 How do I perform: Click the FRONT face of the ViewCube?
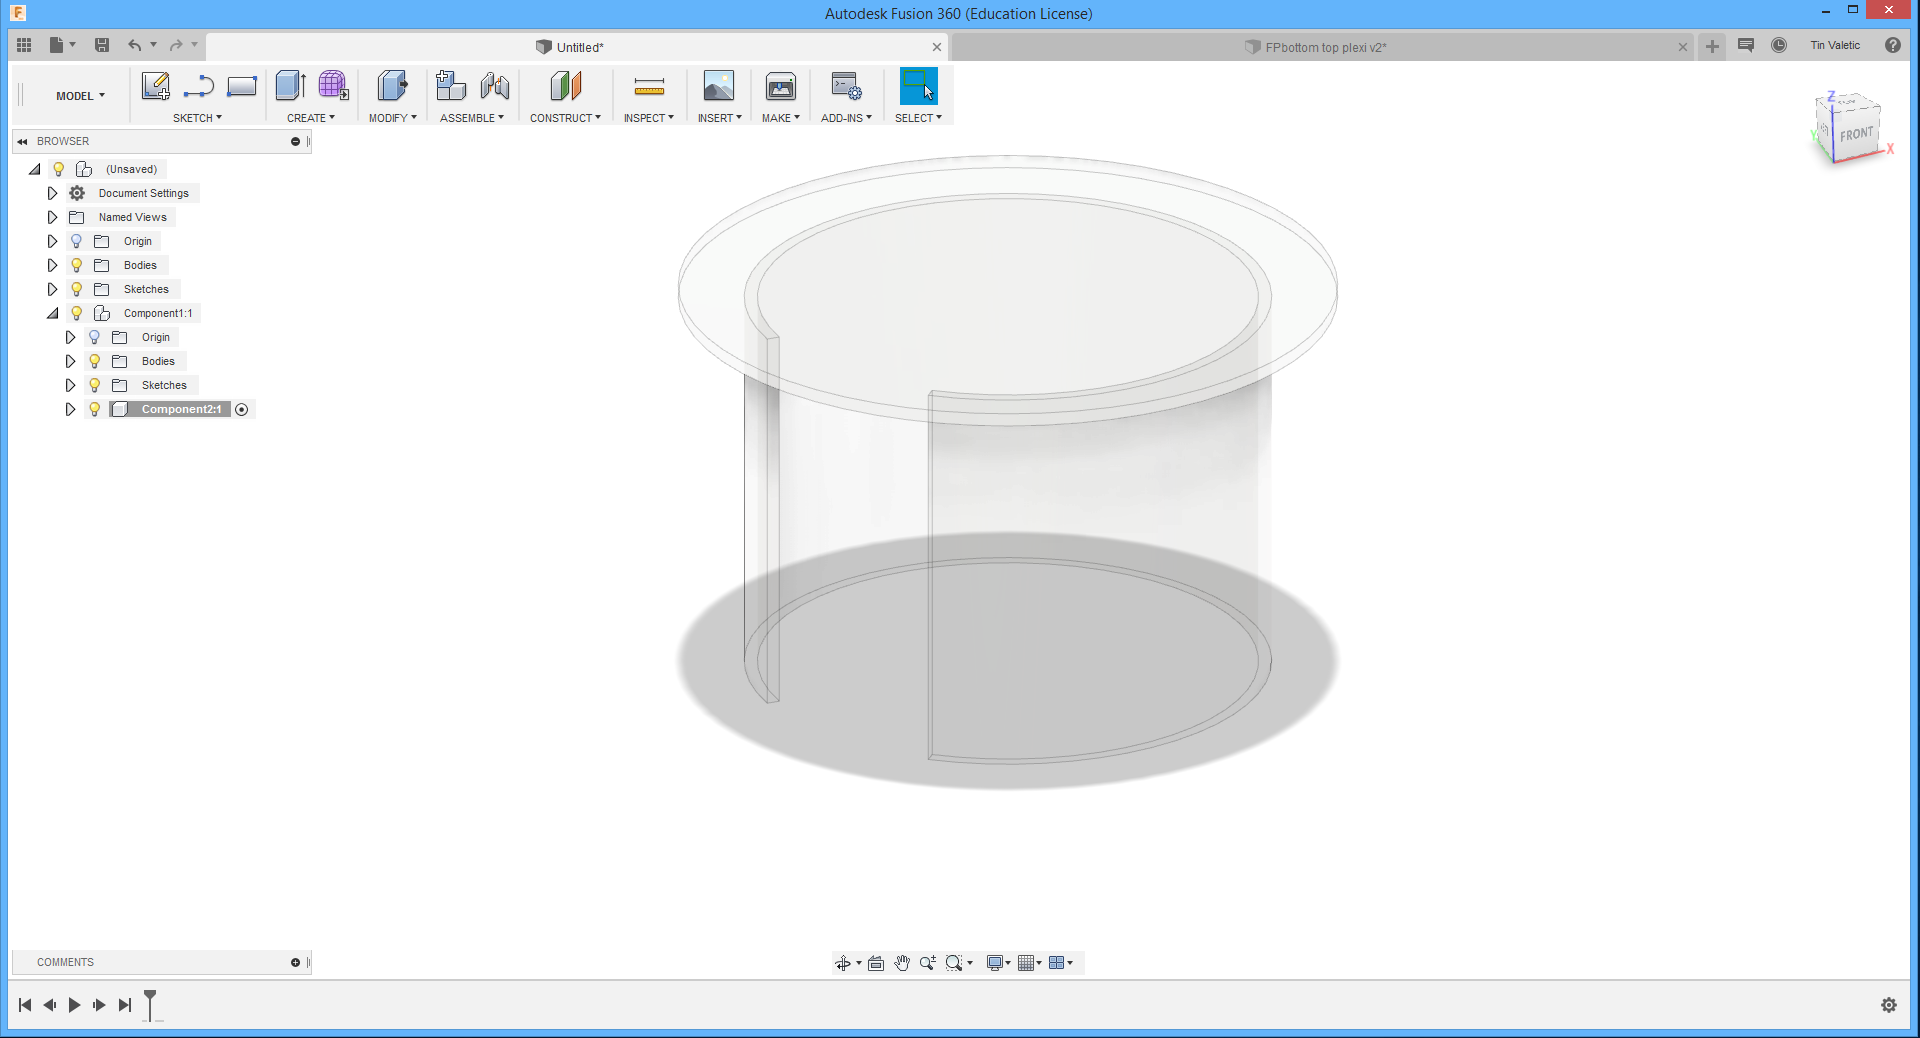coord(1856,134)
